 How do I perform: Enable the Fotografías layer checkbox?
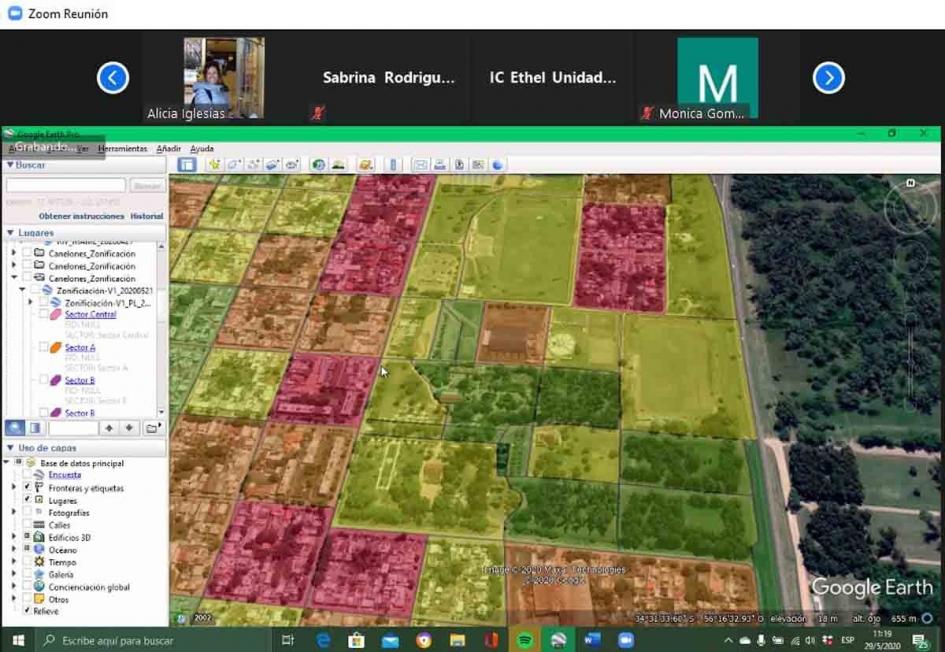click(27, 512)
